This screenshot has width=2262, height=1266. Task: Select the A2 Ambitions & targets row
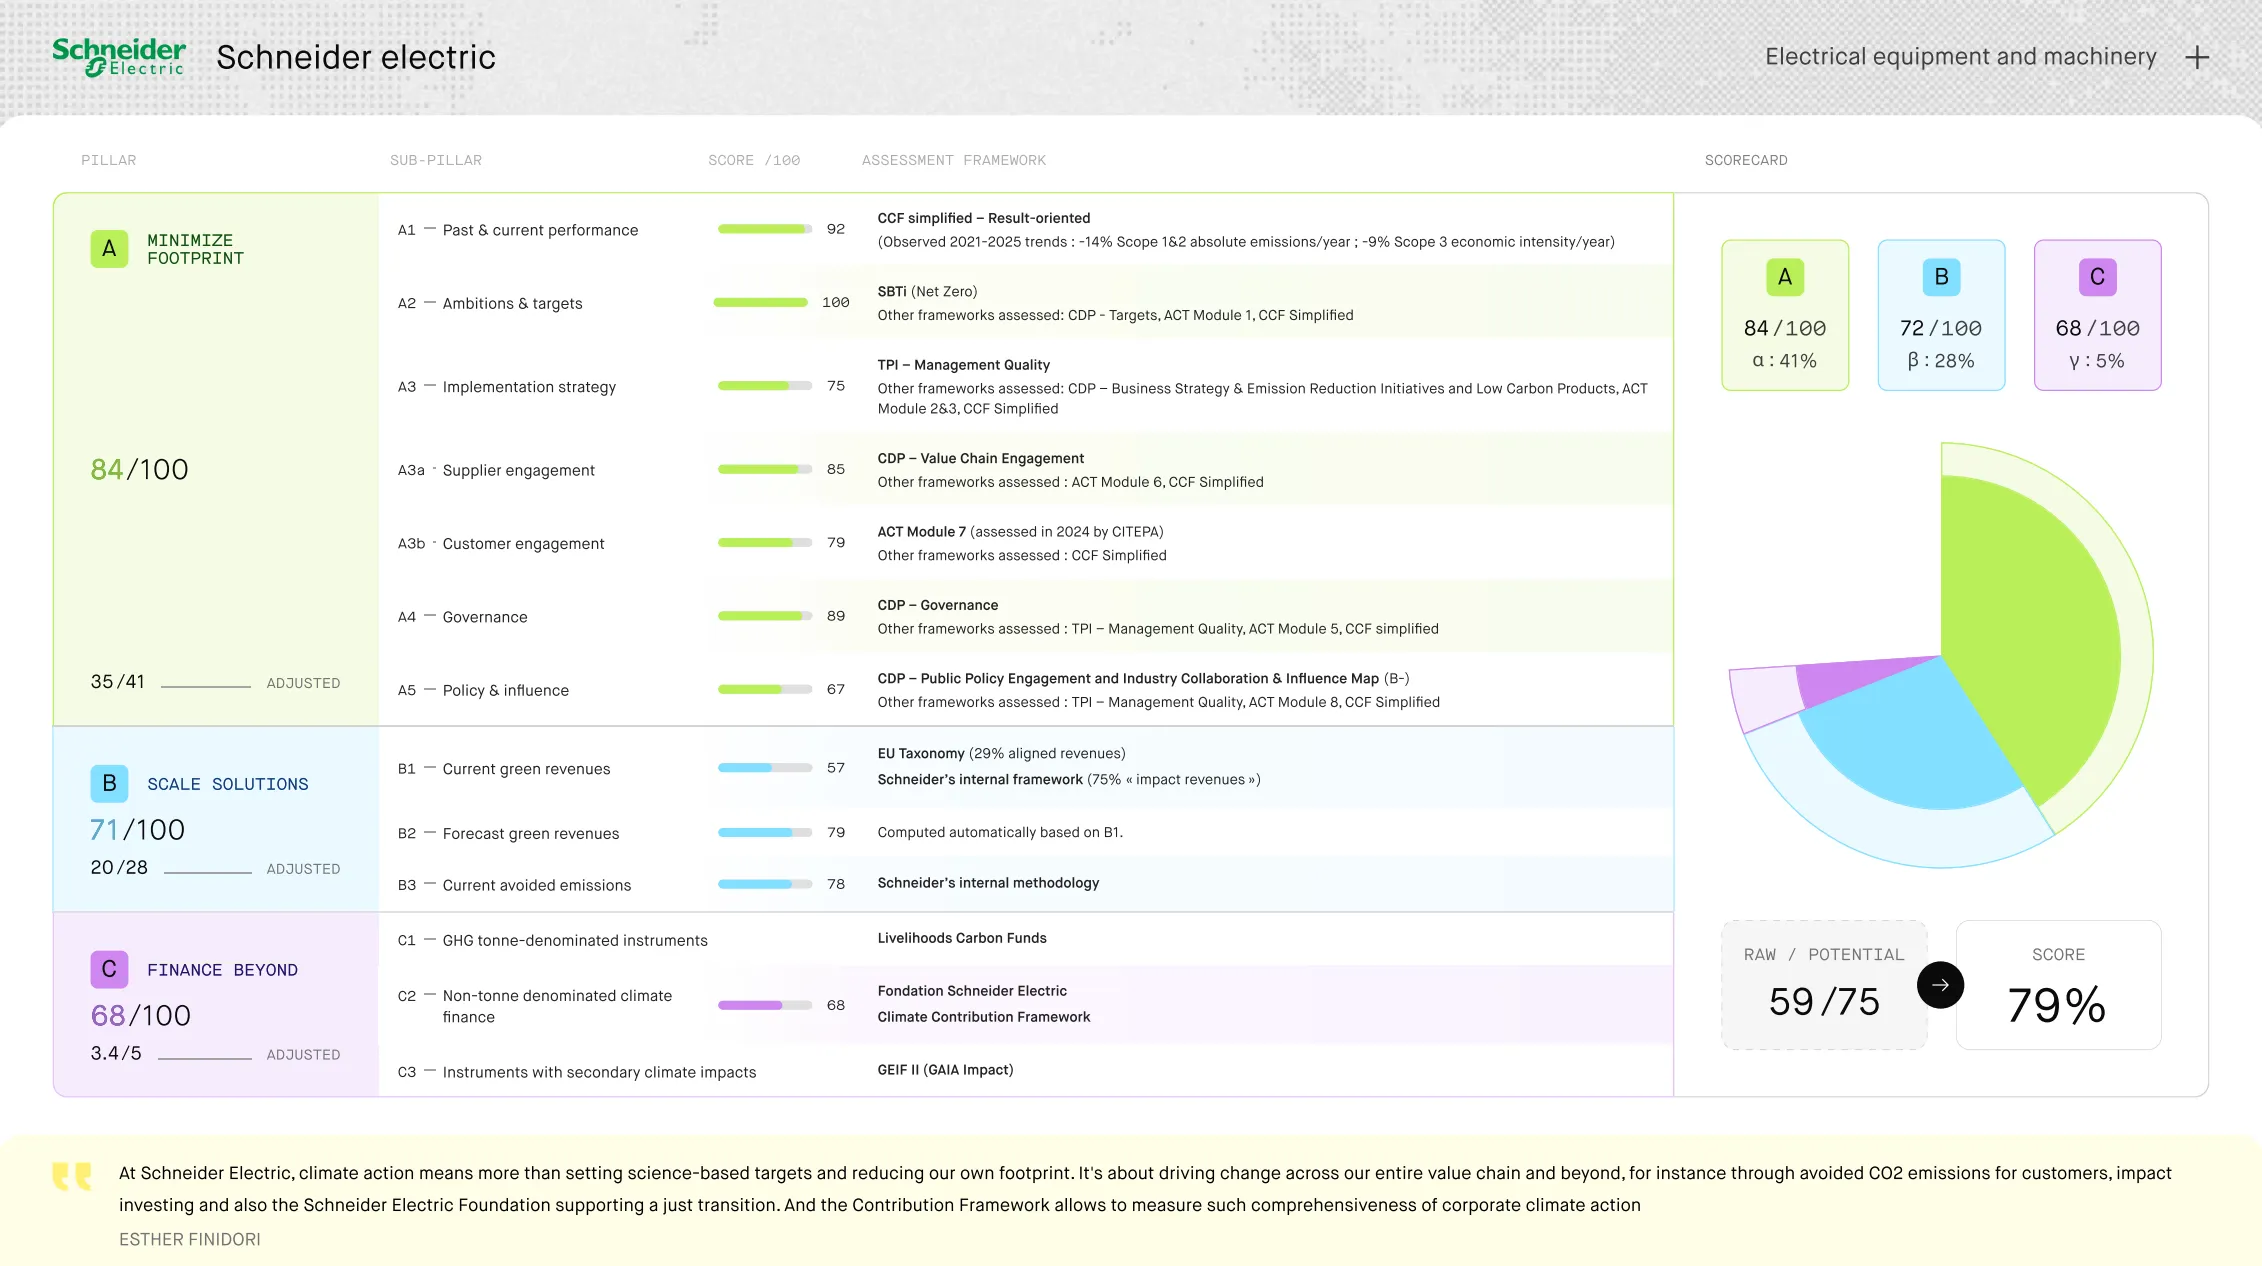point(1026,303)
